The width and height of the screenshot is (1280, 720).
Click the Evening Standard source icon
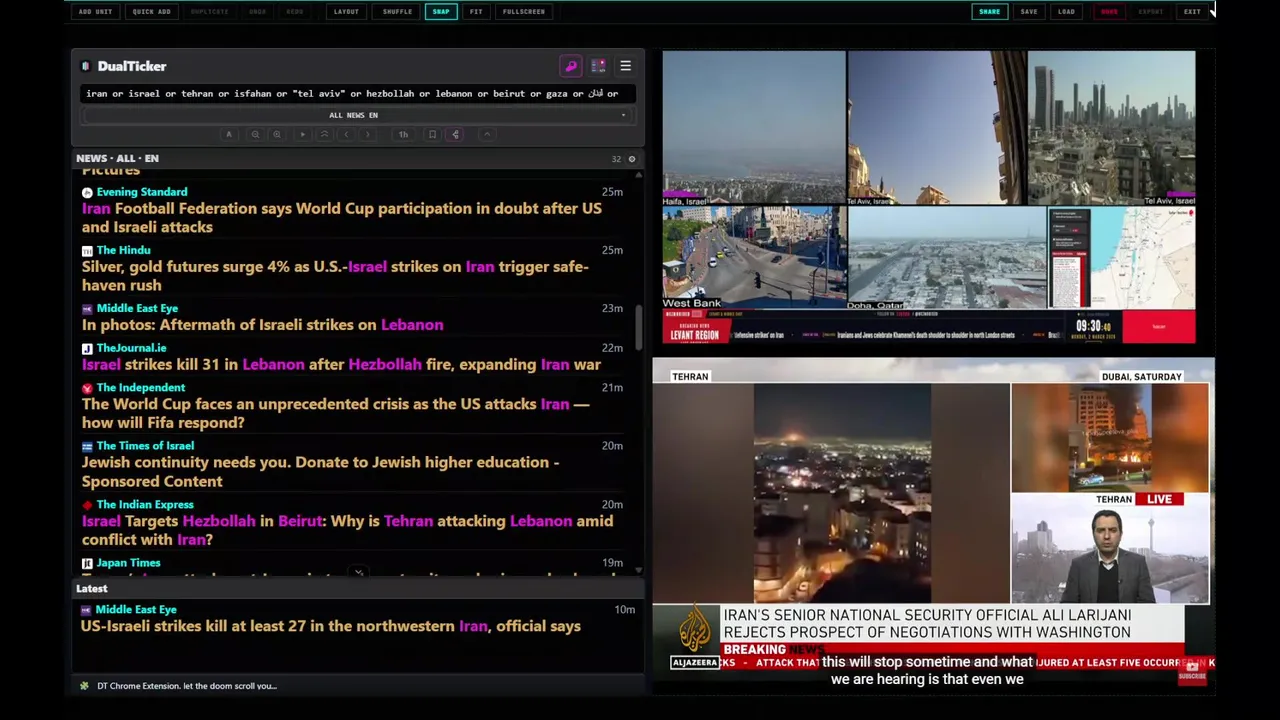point(87,192)
